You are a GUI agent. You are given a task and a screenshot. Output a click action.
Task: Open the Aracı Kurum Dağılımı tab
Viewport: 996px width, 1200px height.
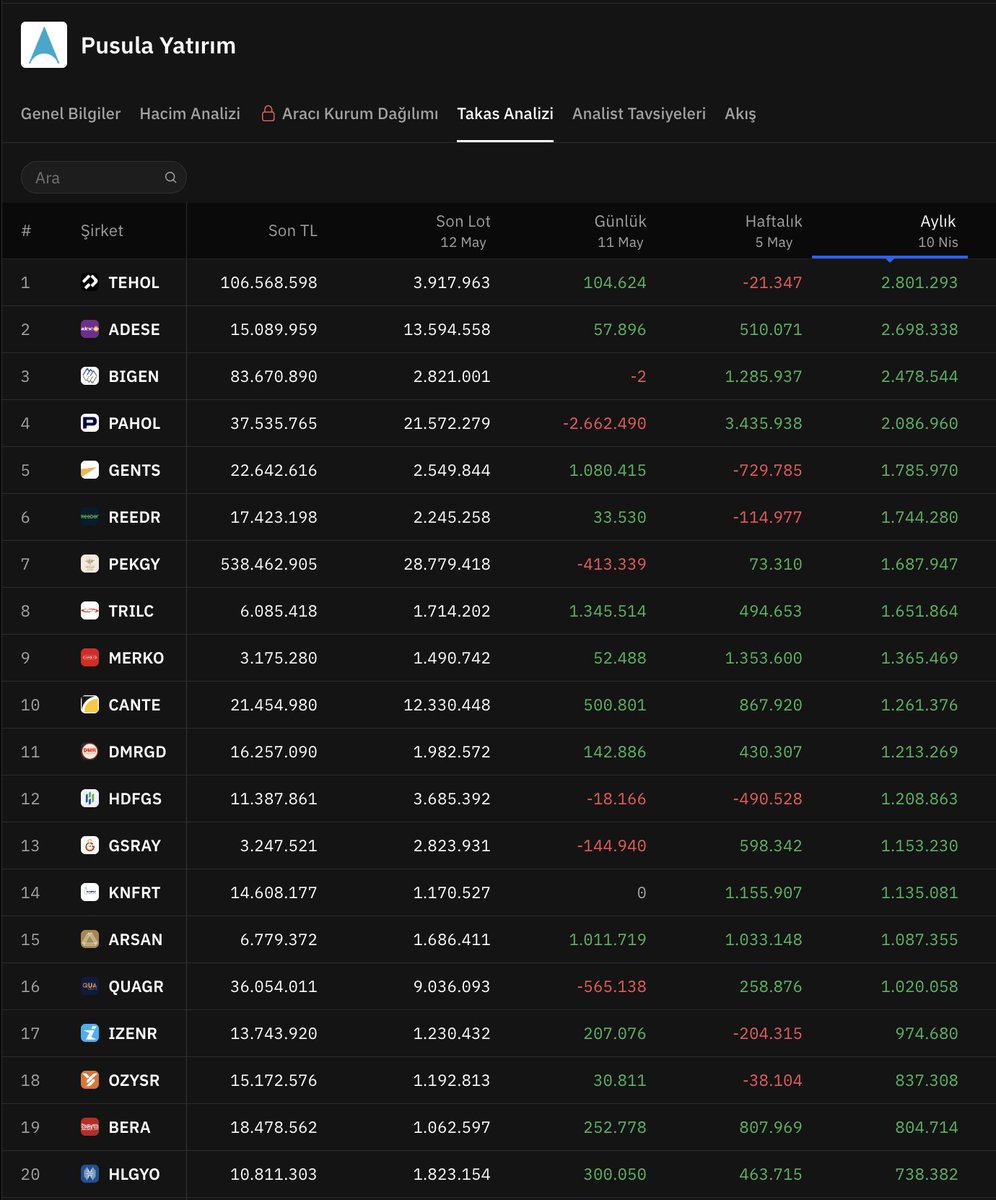coord(349,114)
